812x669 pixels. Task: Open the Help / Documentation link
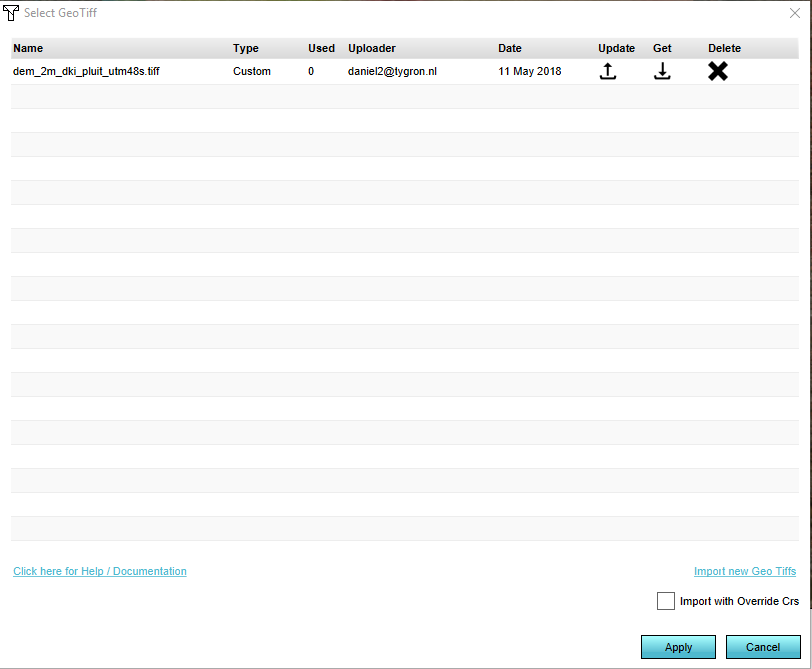point(100,571)
